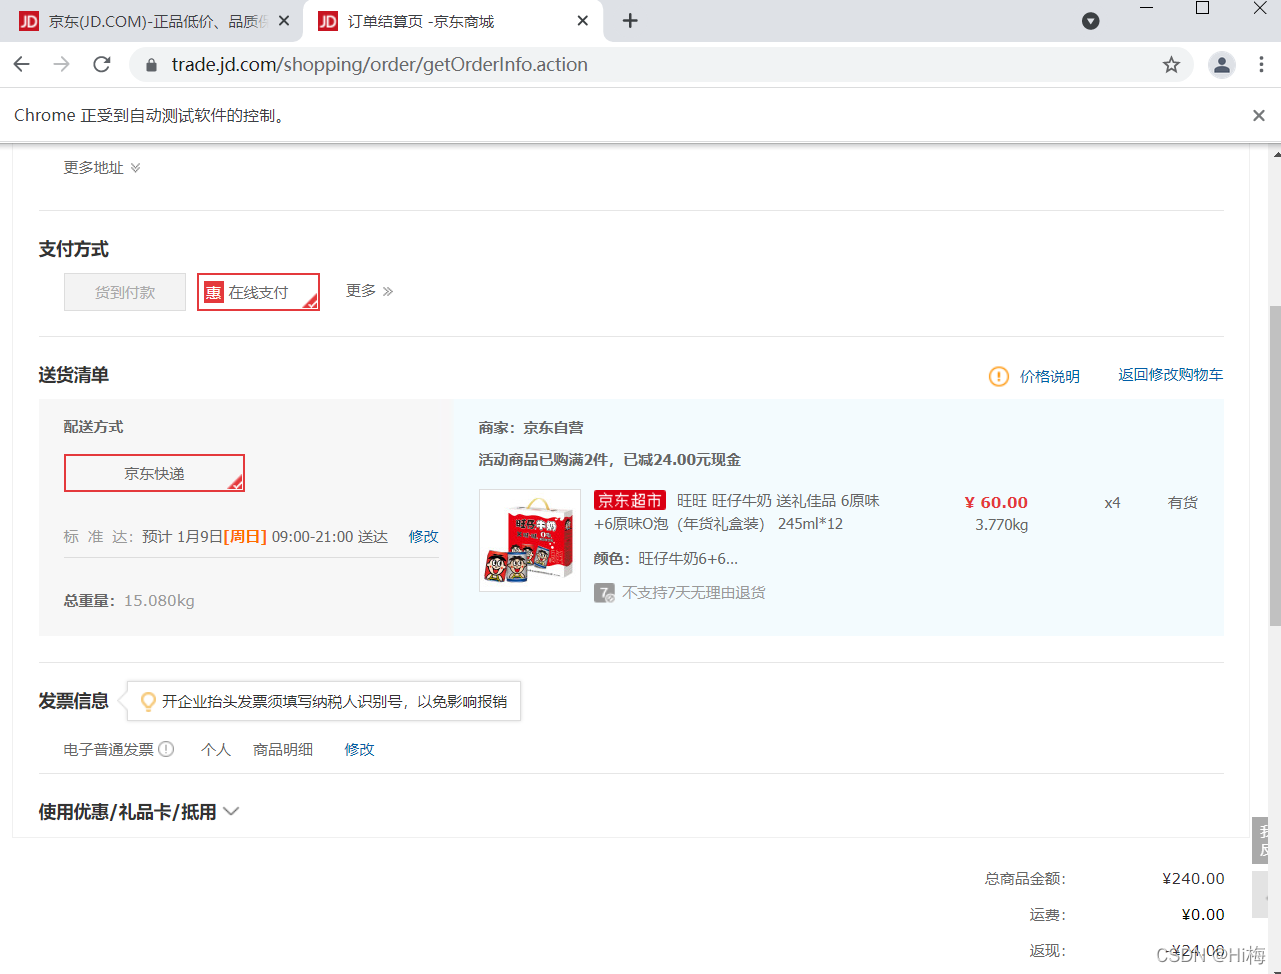The height and width of the screenshot is (974, 1281).
Task: Click 修改 for invoice information
Action: [x=359, y=749]
